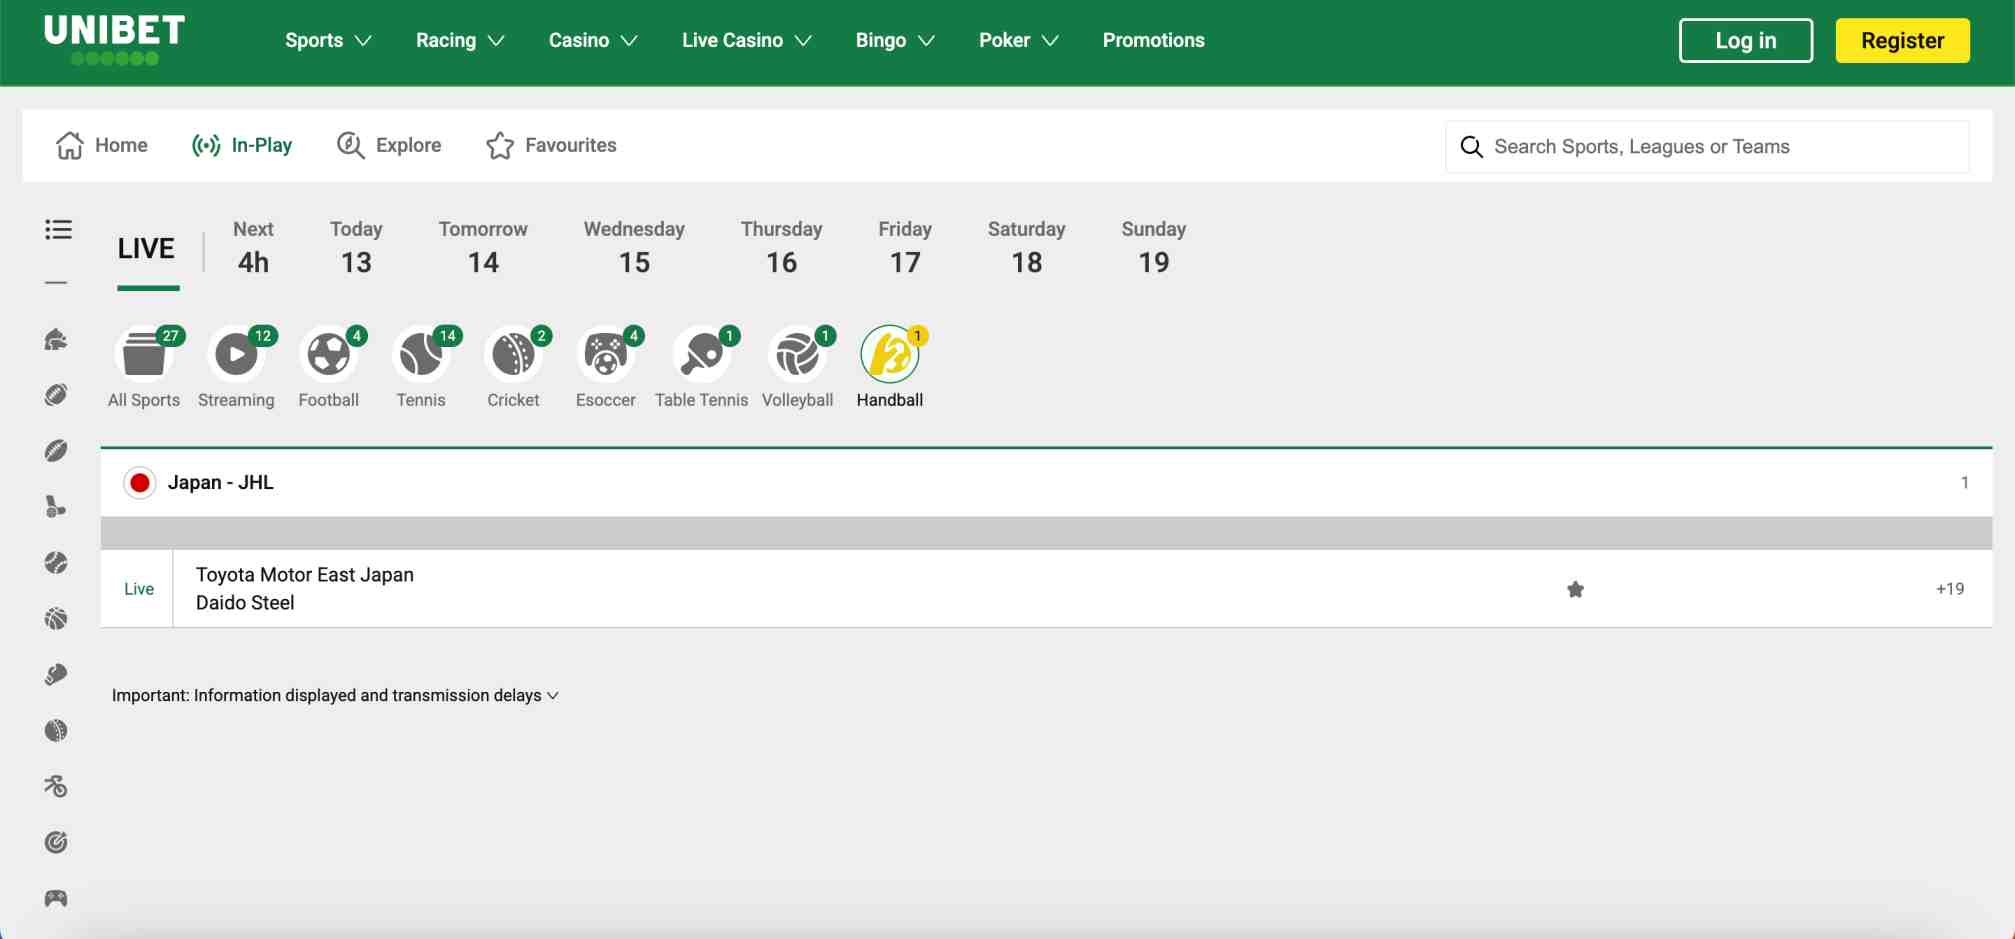Expand the Sports navigation dropdown
Image resolution: width=2015 pixels, height=939 pixels.
point(328,40)
